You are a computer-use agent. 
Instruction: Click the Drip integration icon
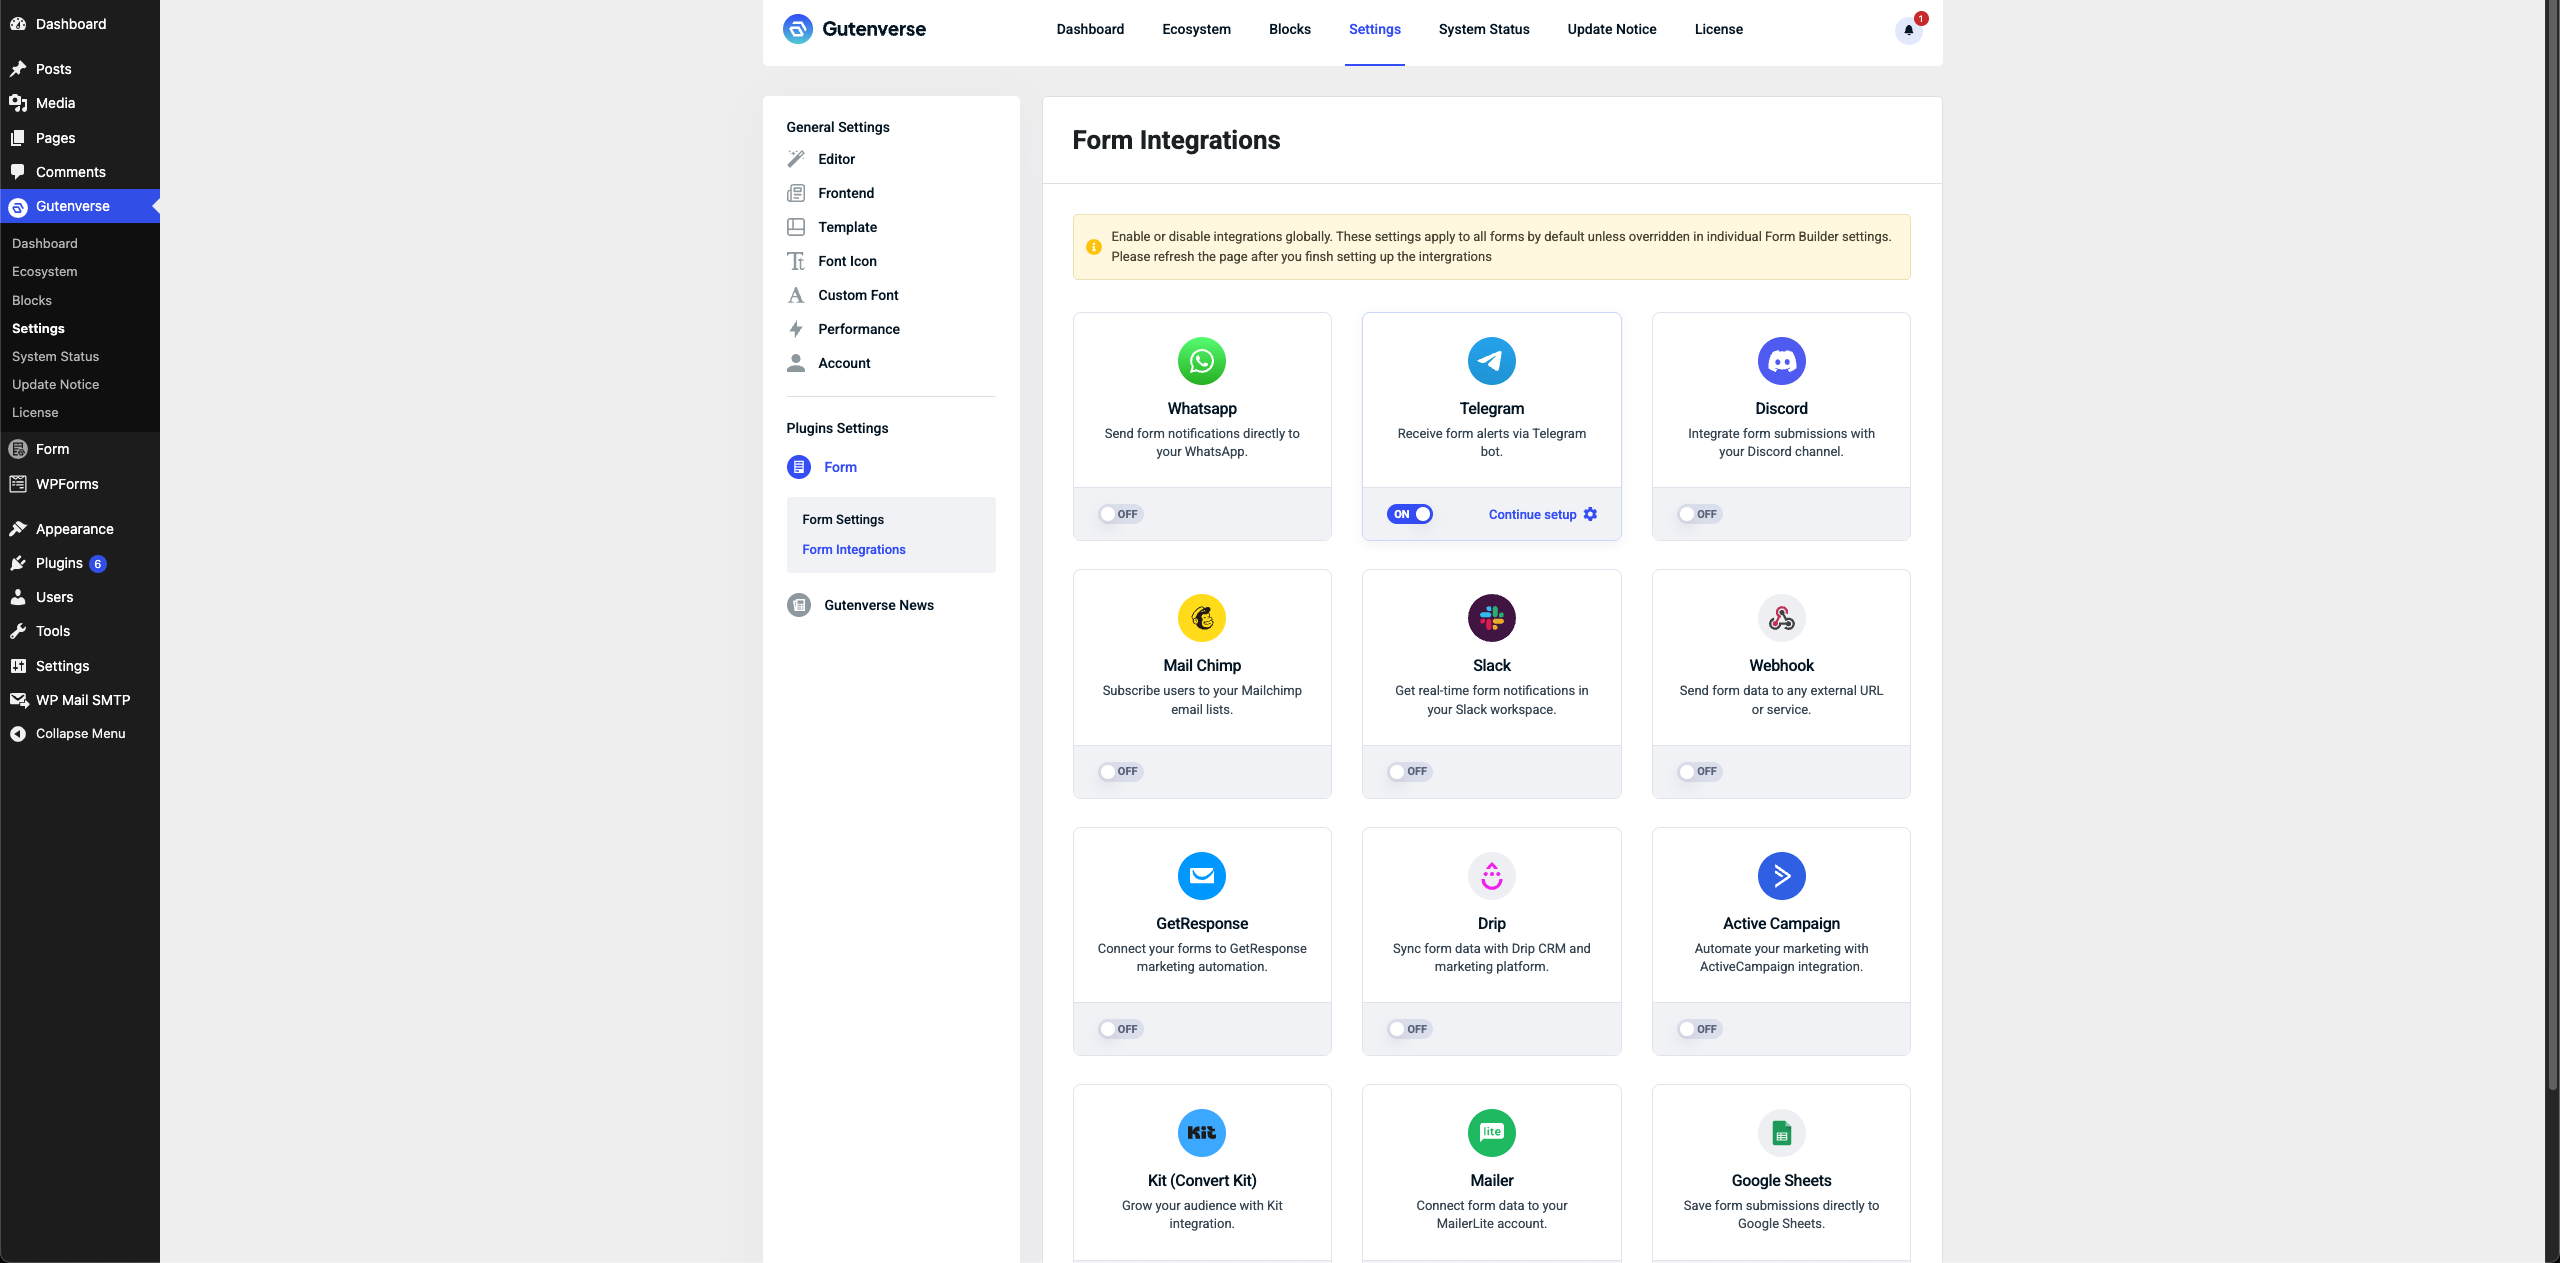pyautogui.click(x=1491, y=876)
